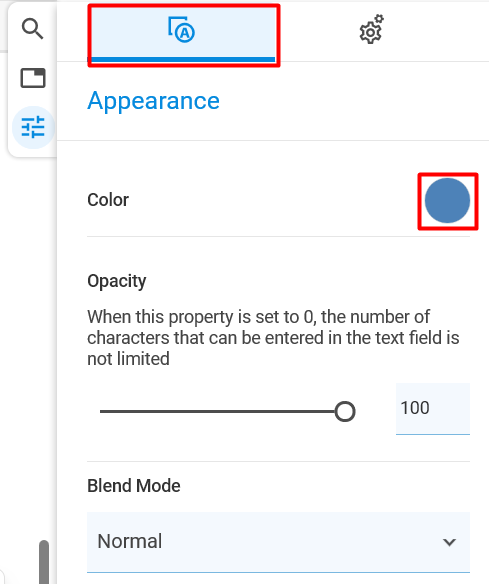The height and width of the screenshot is (584, 489).
Task: Click the Opacity description text
Action: pyautogui.click(x=273, y=338)
